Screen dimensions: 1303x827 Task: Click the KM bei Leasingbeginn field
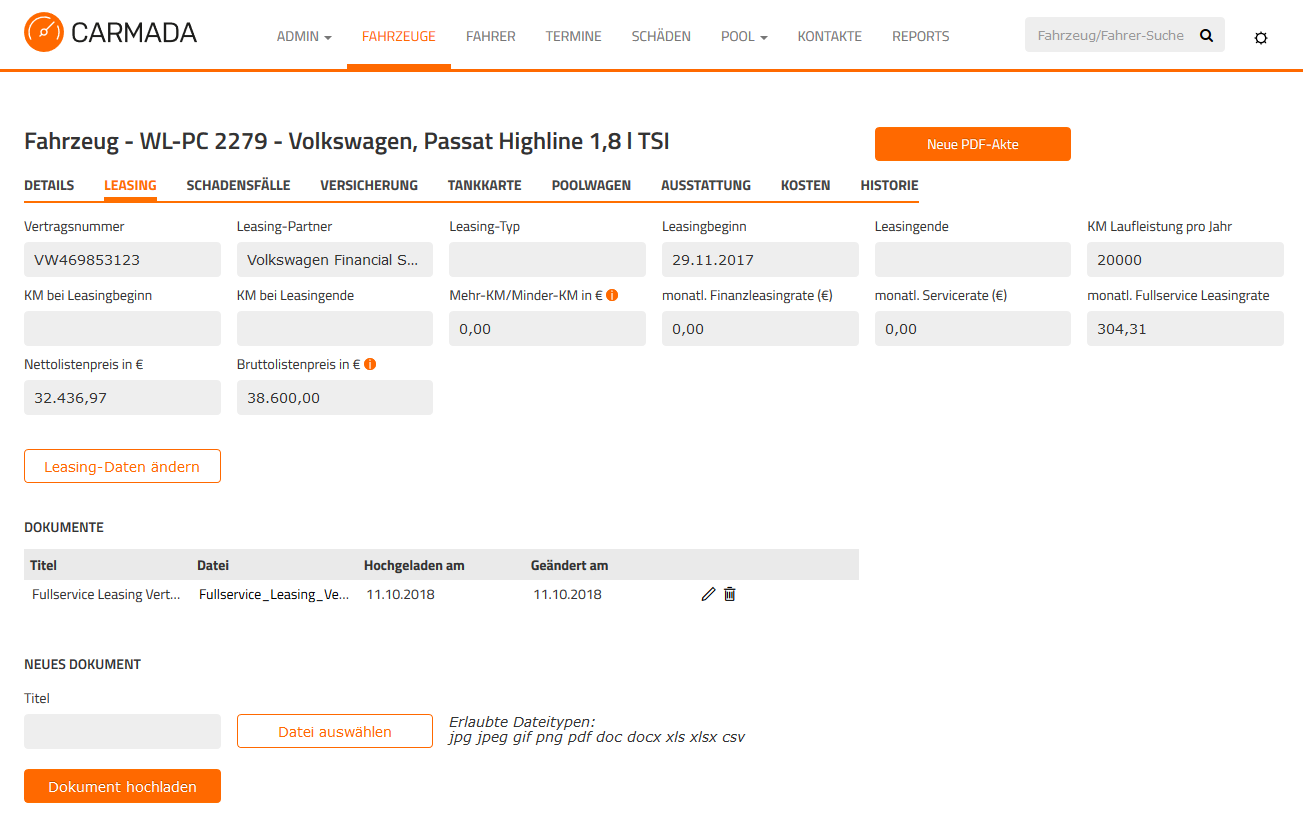coord(122,329)
